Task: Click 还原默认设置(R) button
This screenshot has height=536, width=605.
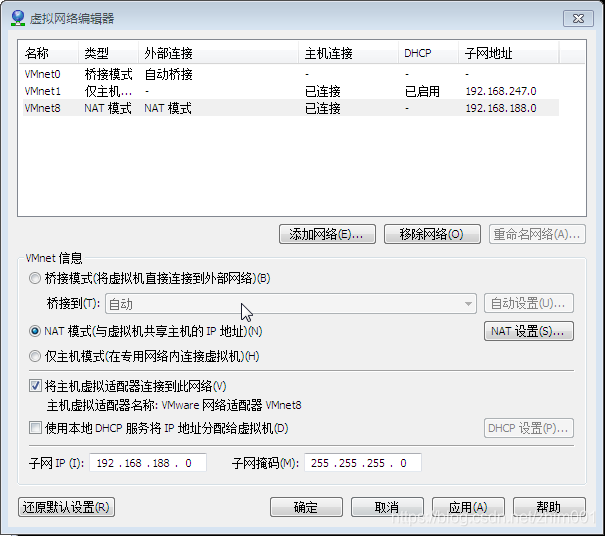Action: tap(66, 507)
